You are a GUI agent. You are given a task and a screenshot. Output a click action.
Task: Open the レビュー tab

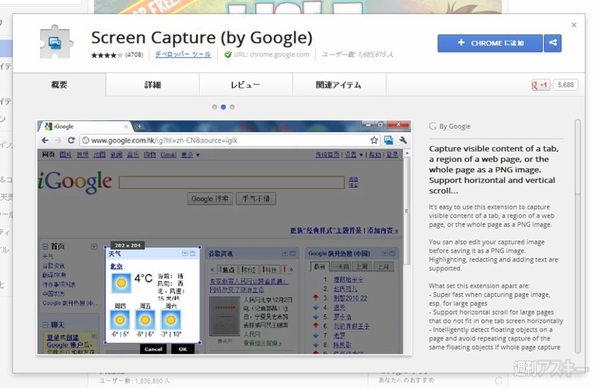[246, 85]
